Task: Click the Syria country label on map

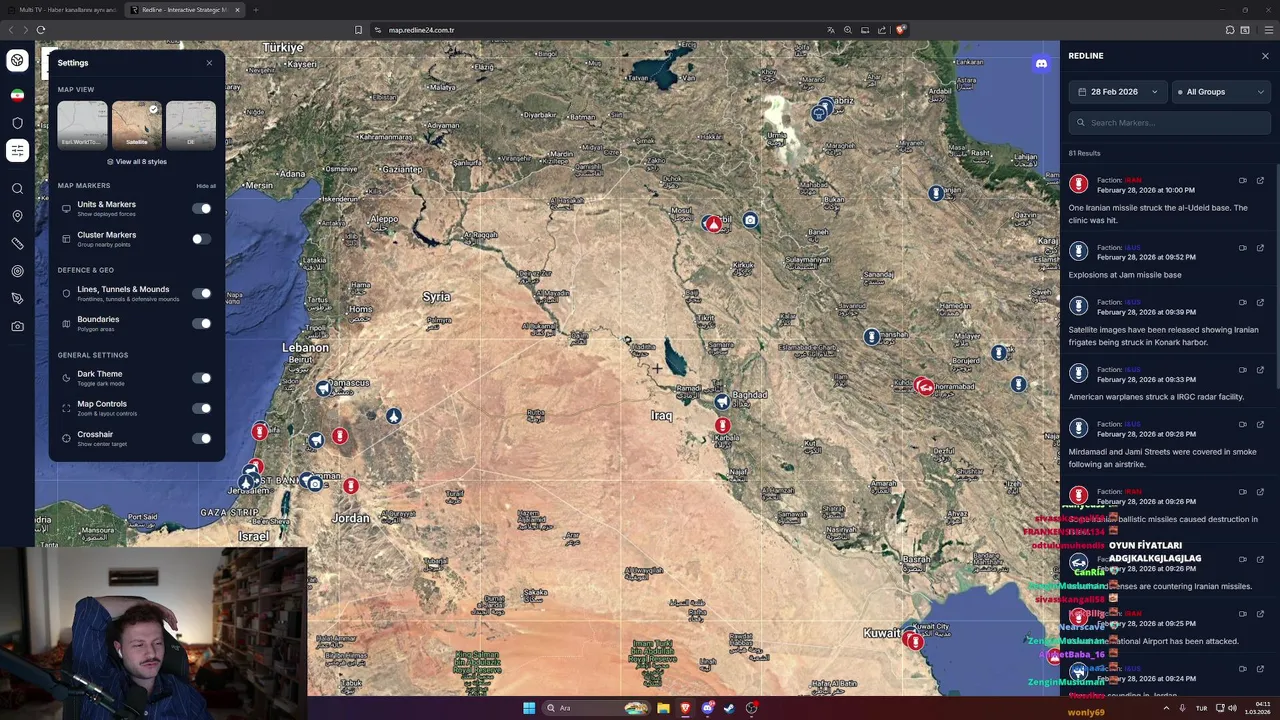Action: pos(436,297)
